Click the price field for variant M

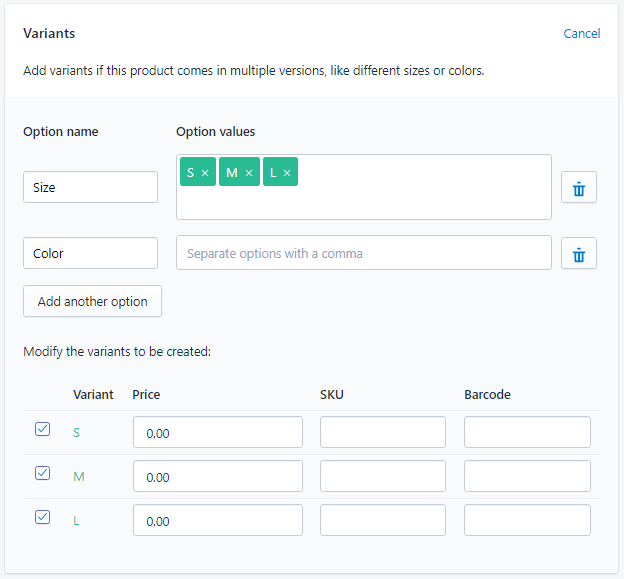pyautogui.click(x=217, y=477)
